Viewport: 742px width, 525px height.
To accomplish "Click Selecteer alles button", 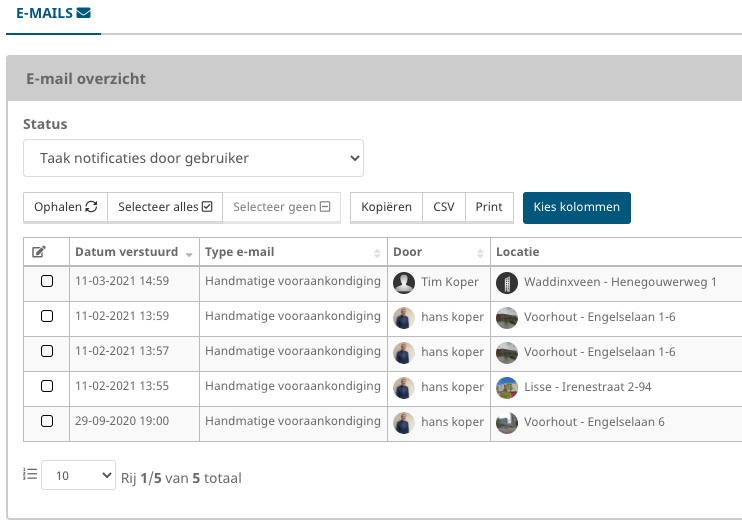I will click(165, 207).
